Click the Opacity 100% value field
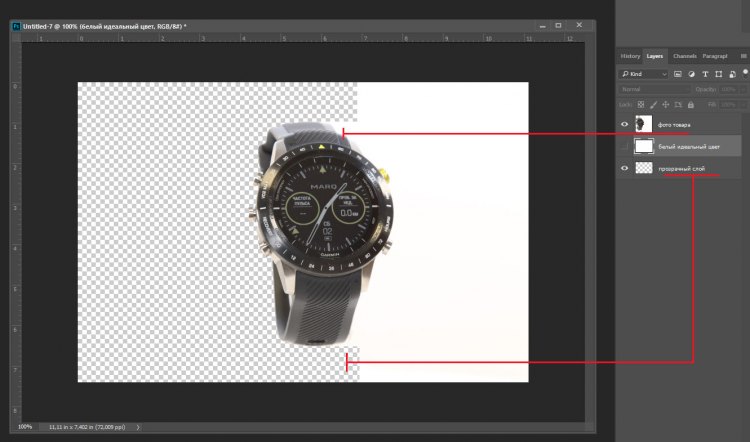 pos(728,89)
